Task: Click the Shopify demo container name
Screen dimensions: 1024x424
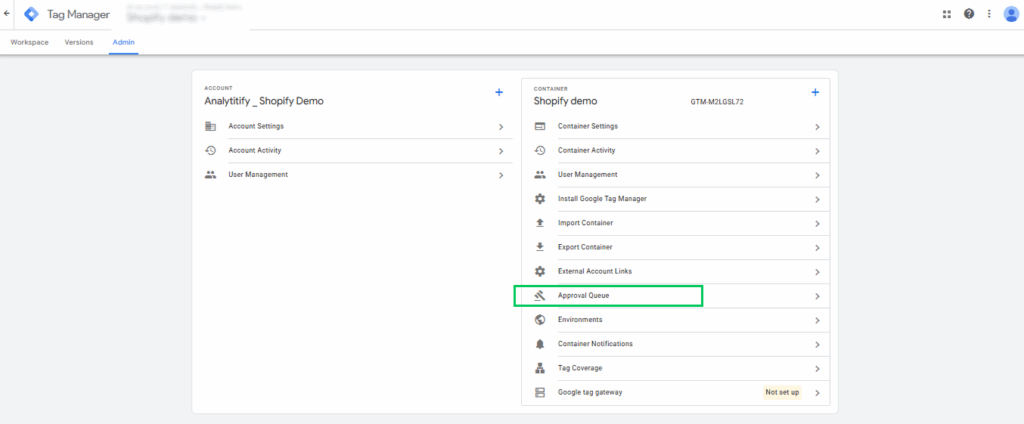Action: (566, 101)
